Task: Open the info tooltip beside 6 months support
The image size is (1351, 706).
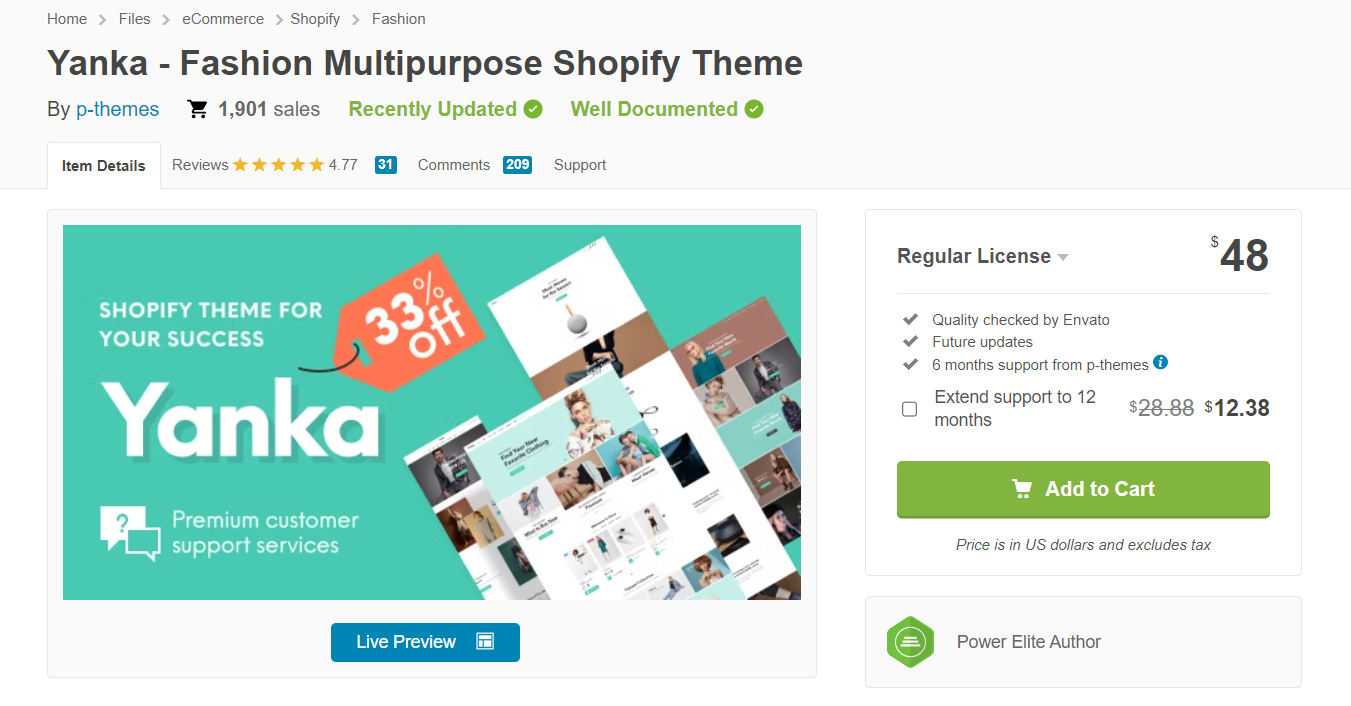Action: pos(1160,363)
